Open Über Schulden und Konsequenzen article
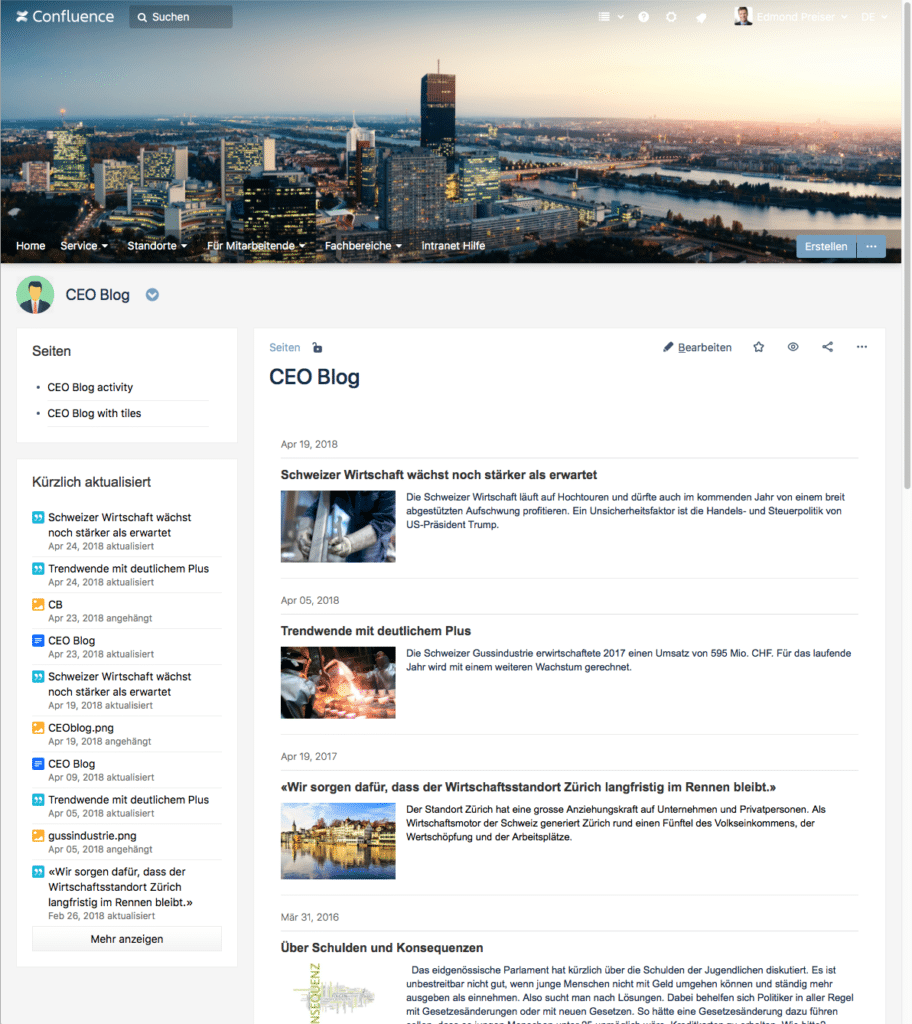Image resolution: width=912 pixels, height=1024 pixels. [382, 948]
